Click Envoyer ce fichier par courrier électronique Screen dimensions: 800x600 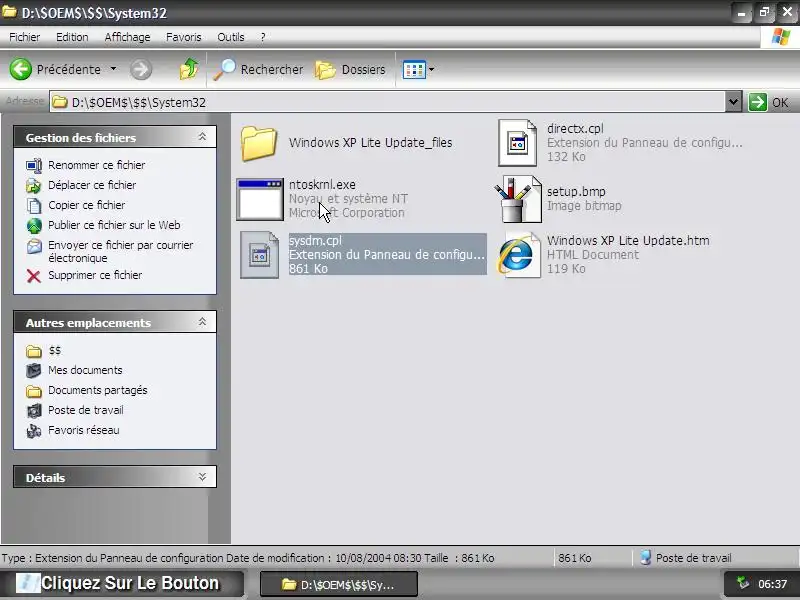(120, 251)
